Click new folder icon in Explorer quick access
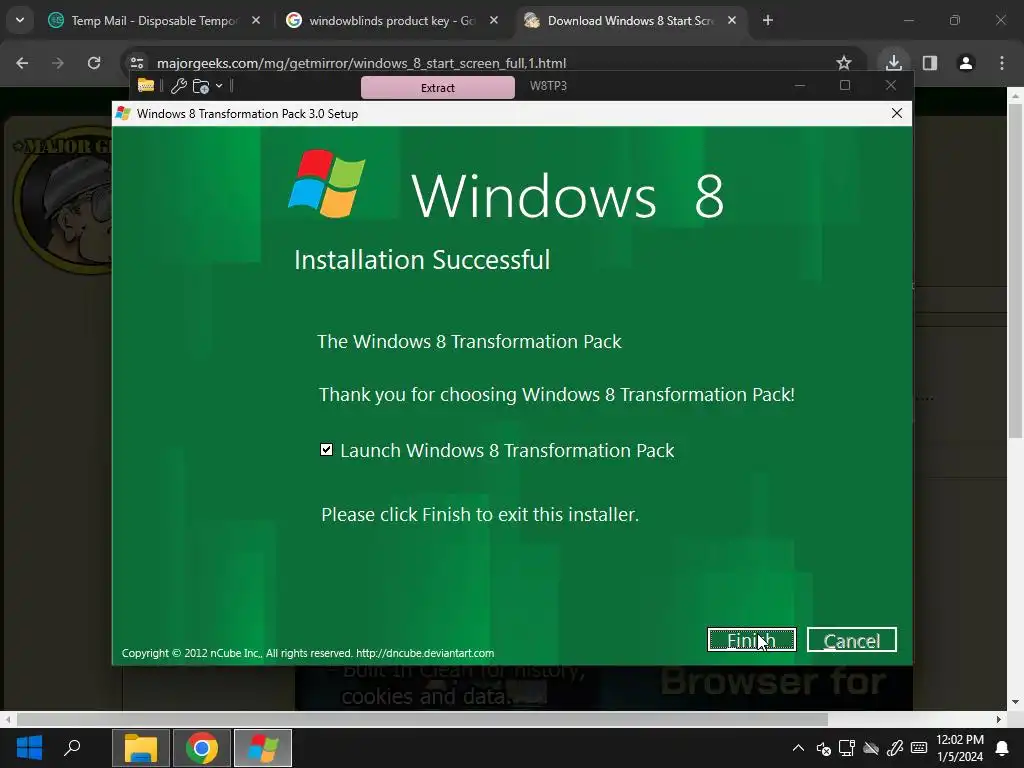Image resolution: width=1024 pixels, height=768 pixels. tap(200, 86)
